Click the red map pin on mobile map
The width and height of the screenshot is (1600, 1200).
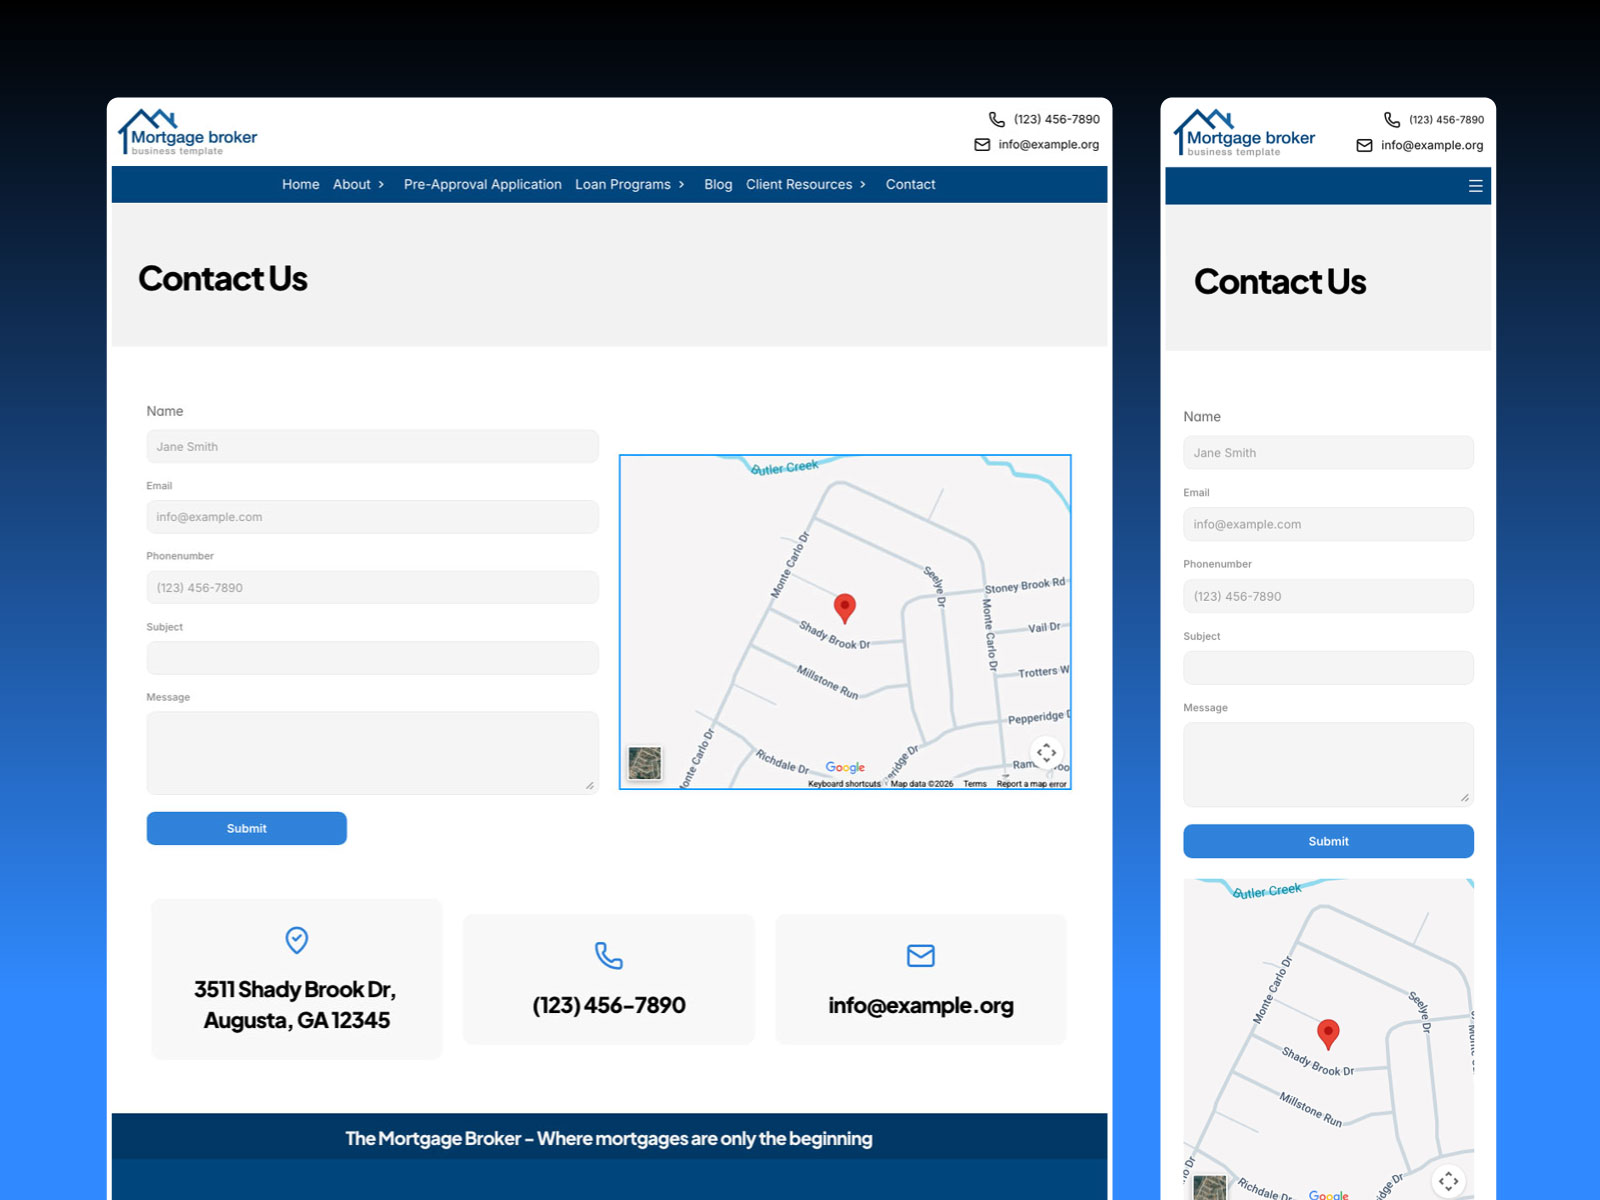(1328, 1034)
